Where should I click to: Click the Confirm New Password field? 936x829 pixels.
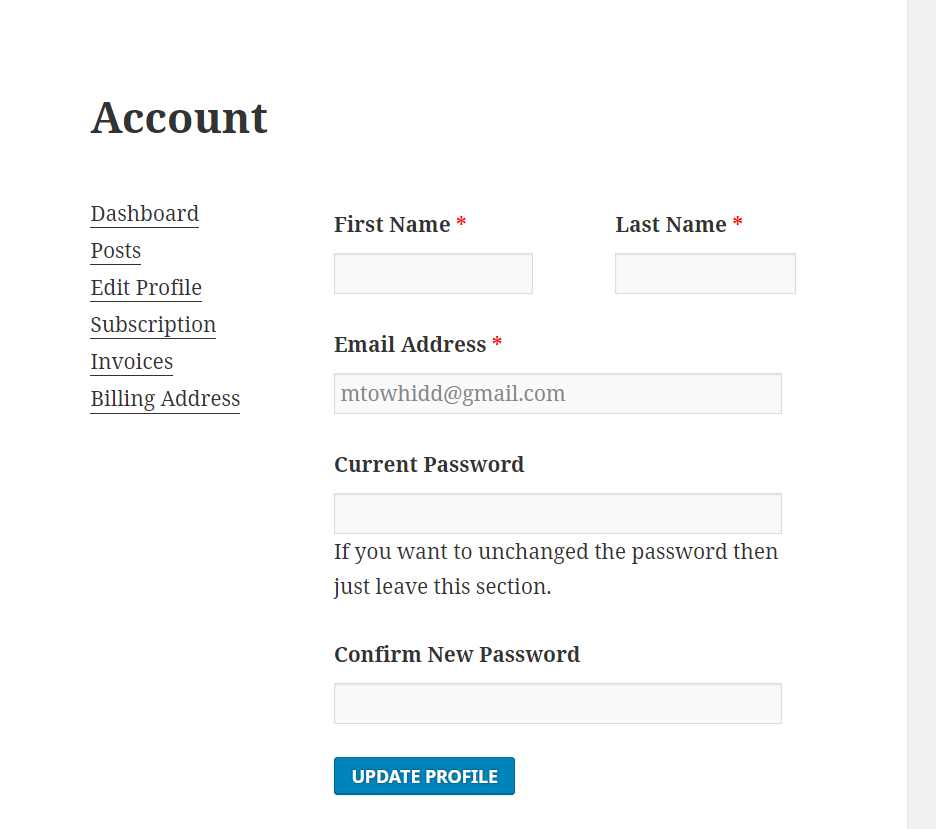(x=558, y=704)
